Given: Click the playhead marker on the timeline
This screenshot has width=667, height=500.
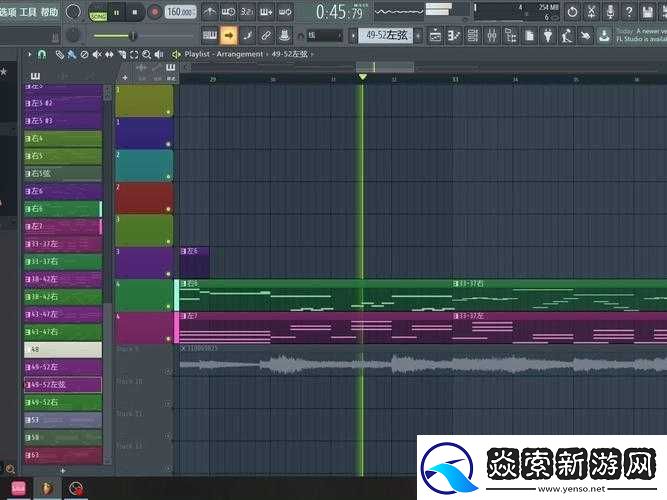Looking at the screenshot, I should [362, 77].
